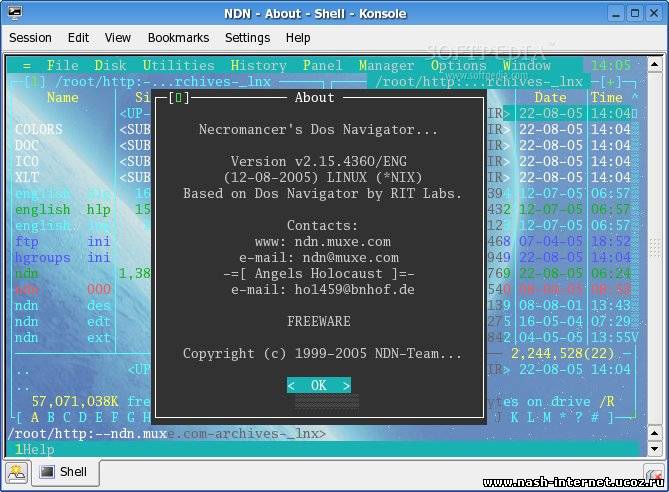Click the scrollbar down arrow at bottom

tap(654, 448)
